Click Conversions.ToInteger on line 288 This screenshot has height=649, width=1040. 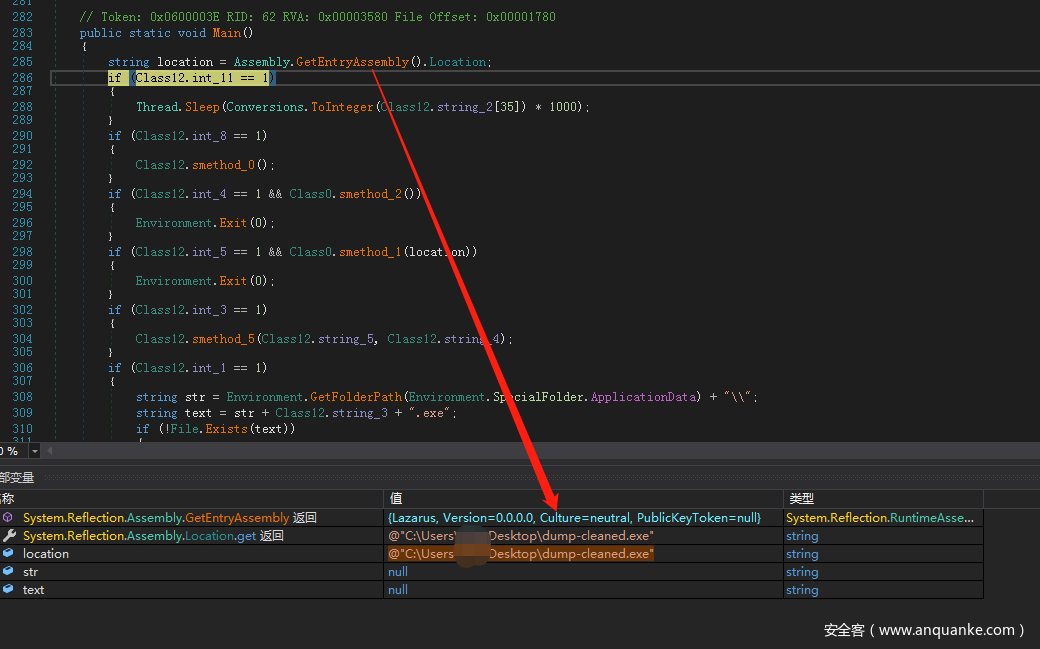(300, 107)
